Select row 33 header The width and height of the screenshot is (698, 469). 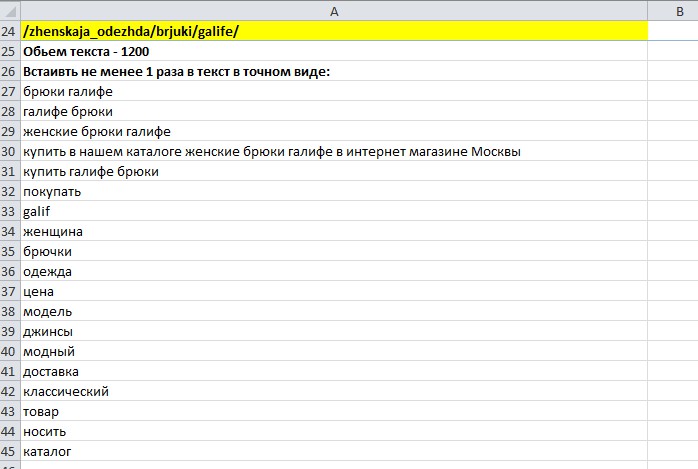click(x=10, y=211)
